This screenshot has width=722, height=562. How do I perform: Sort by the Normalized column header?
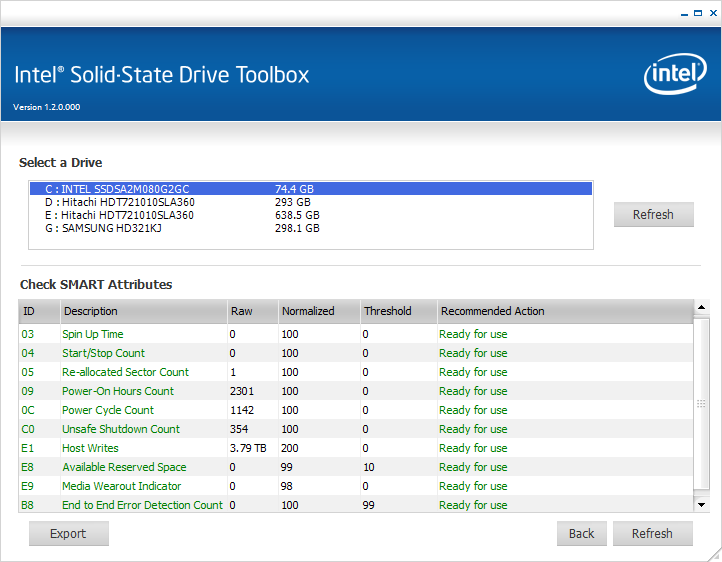(x=319, y=312)
